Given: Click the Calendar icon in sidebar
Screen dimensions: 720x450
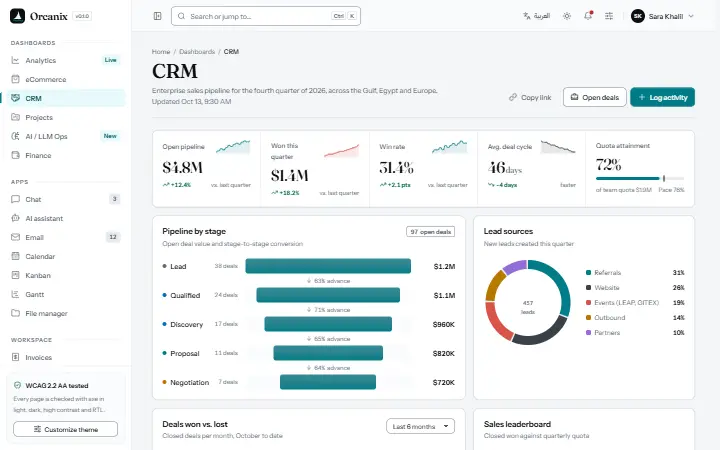Looking at the screenshot, I should 15,256.
